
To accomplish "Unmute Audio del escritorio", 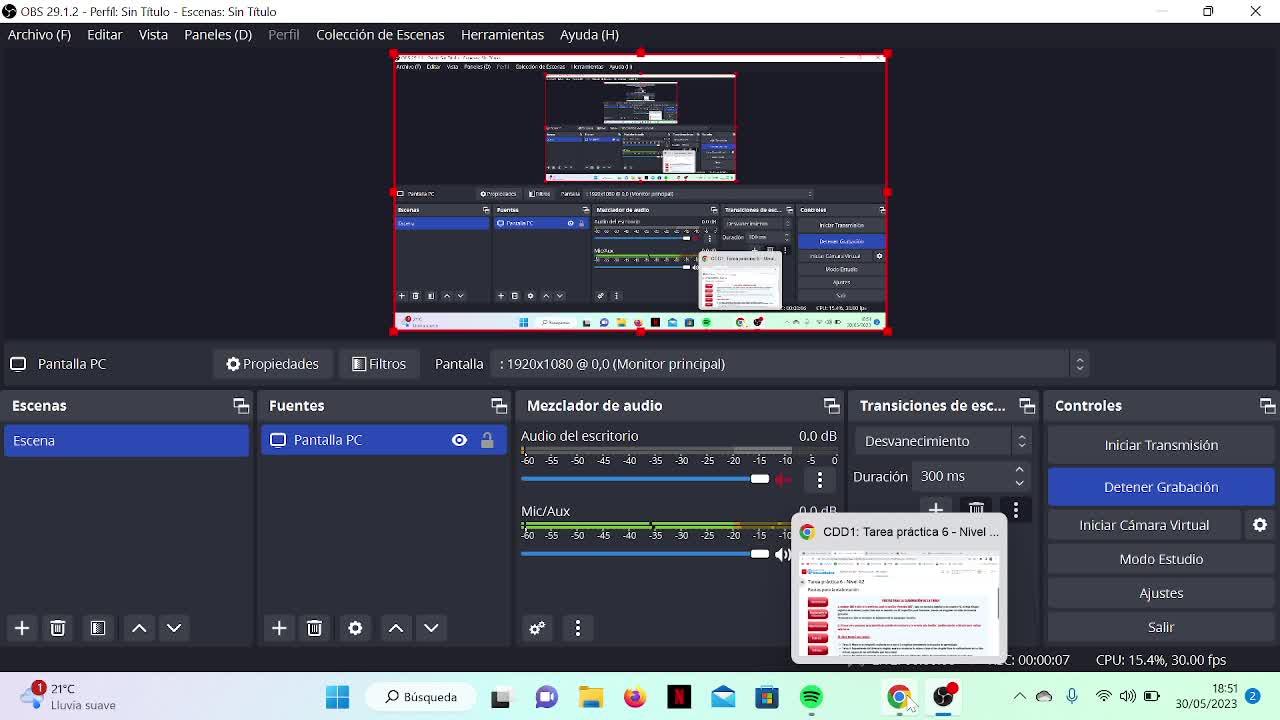I will (x=783, y=479).
